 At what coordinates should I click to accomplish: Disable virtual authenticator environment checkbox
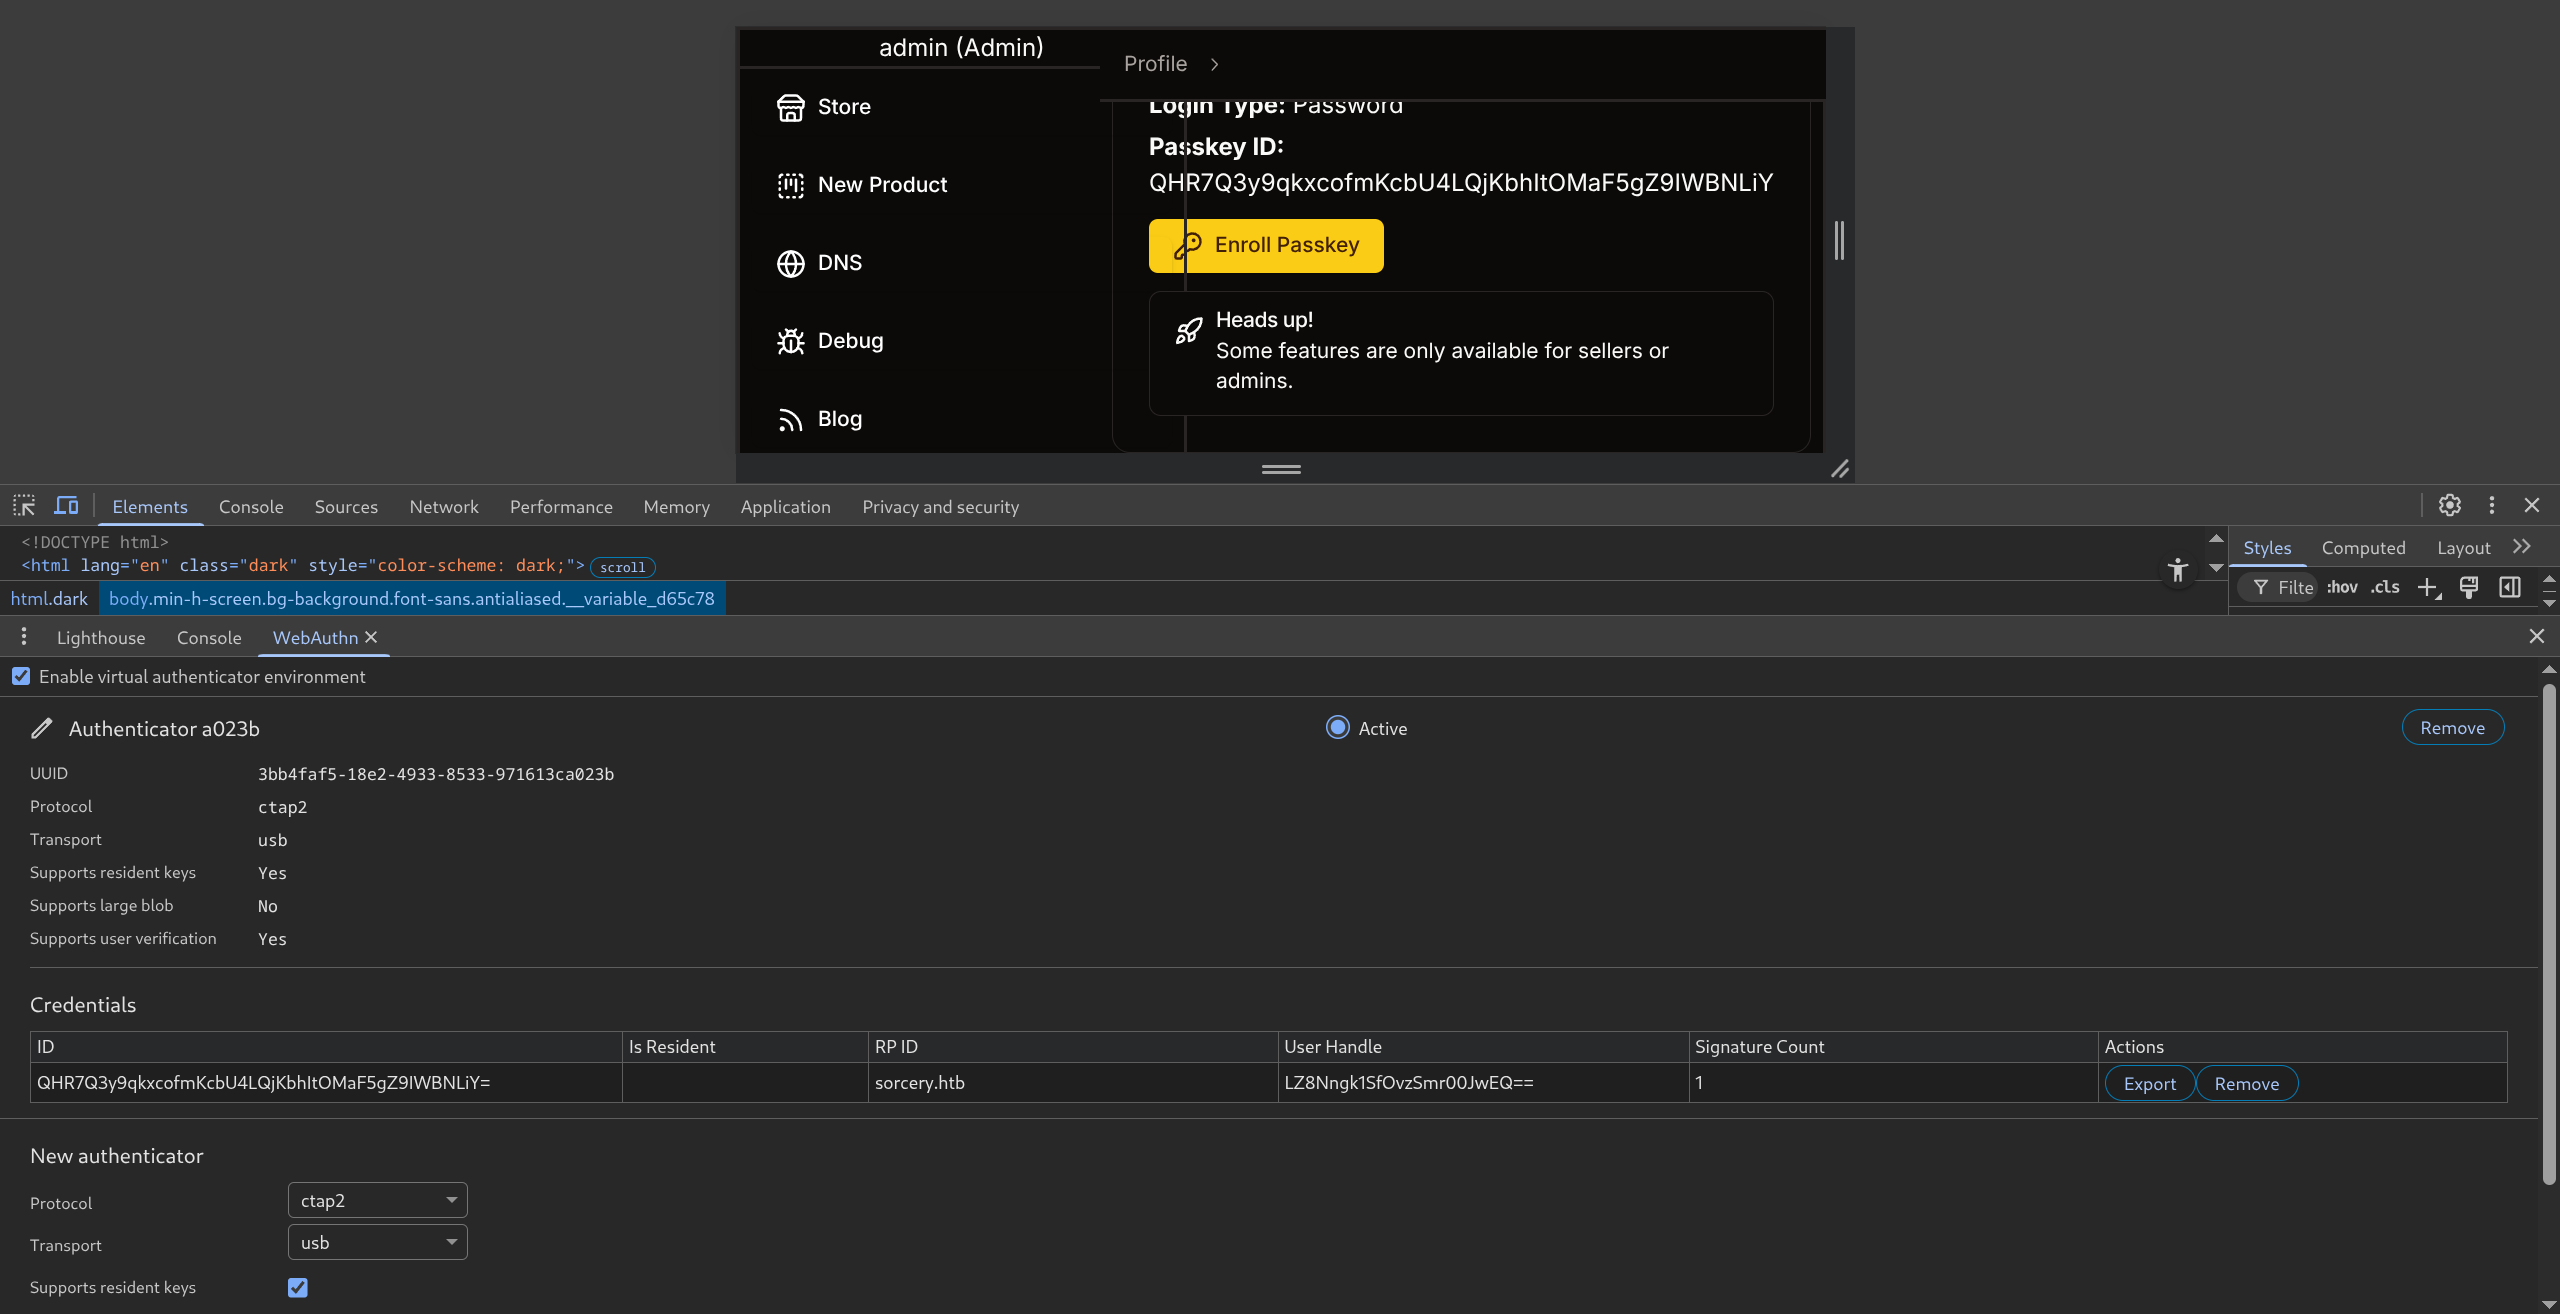click(x=21, y=676)
